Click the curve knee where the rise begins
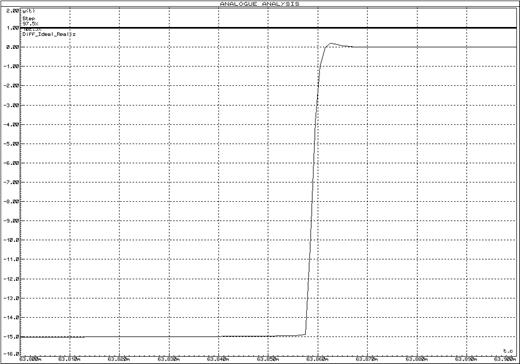The image size is (520, 364). click(305, 333)
